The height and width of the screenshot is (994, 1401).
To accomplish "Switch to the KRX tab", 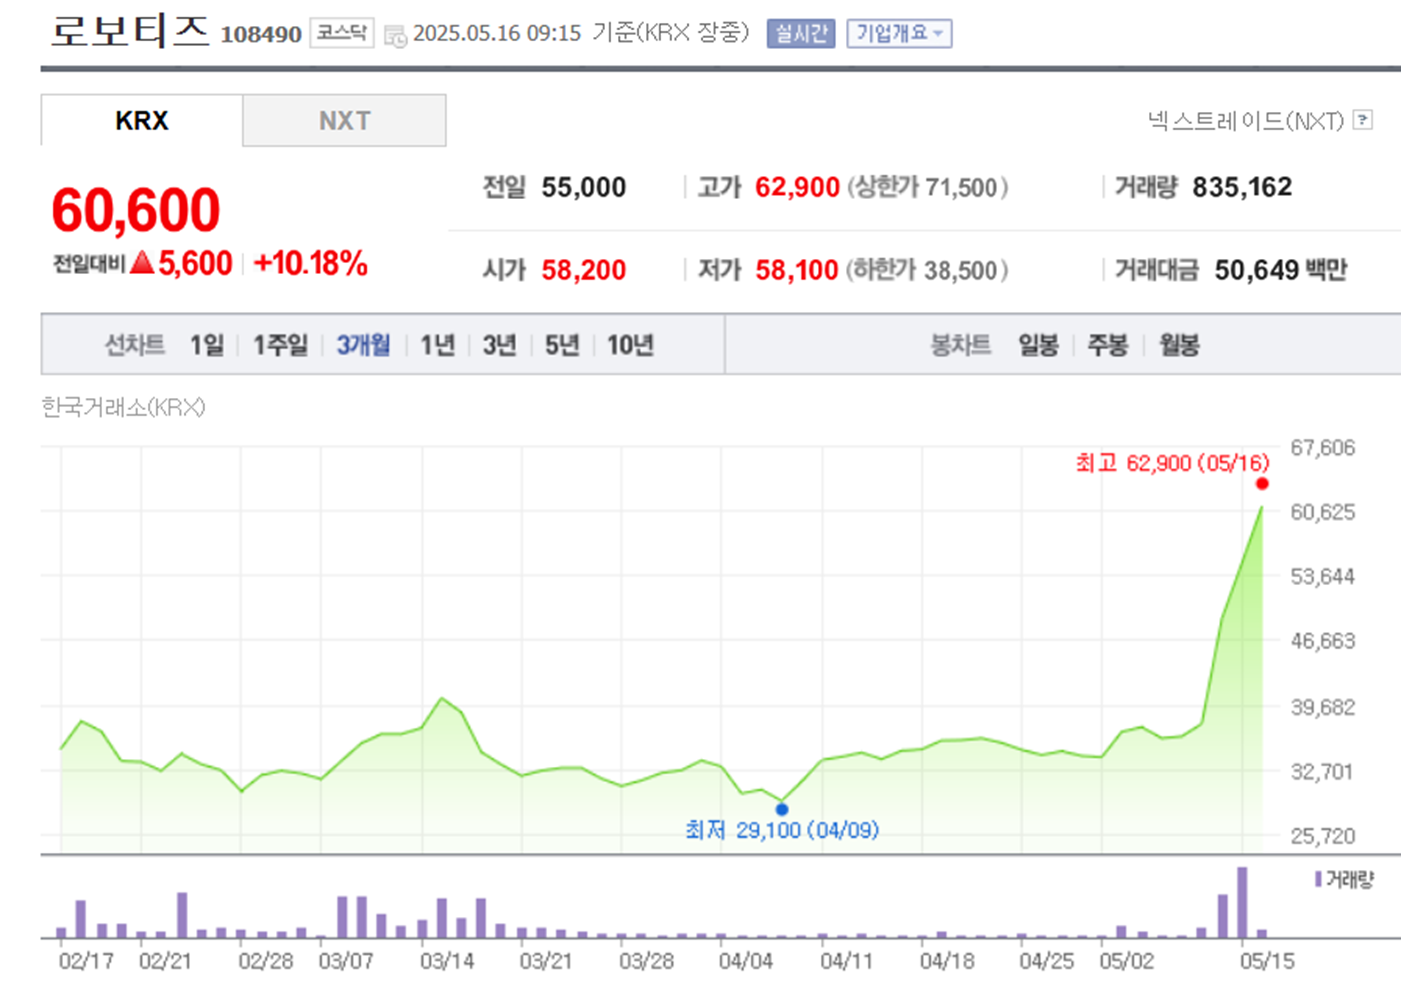I will tap(142, 120).
